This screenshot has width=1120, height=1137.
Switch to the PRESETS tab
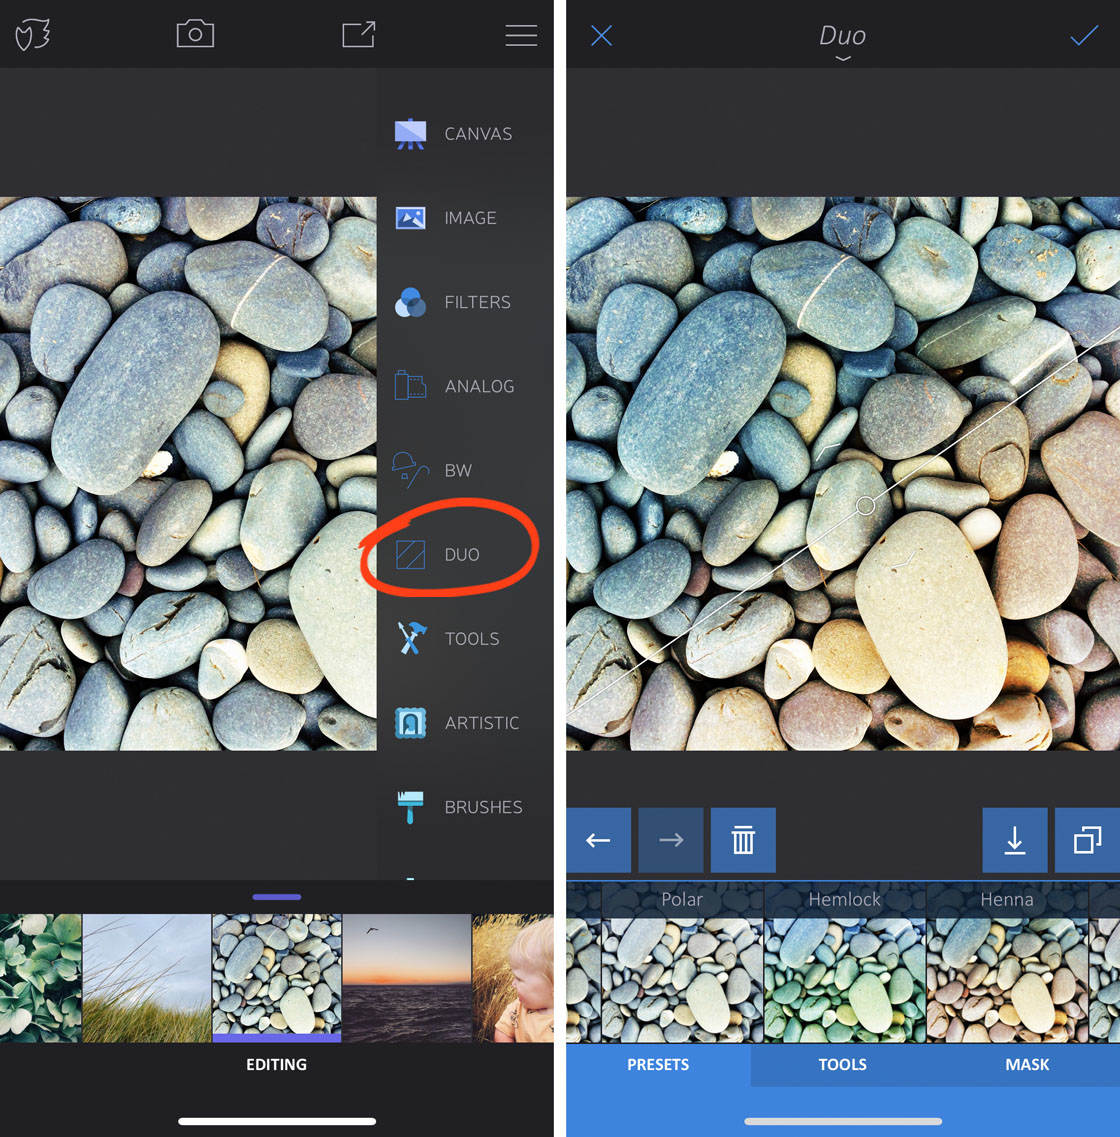(658, 1064)
